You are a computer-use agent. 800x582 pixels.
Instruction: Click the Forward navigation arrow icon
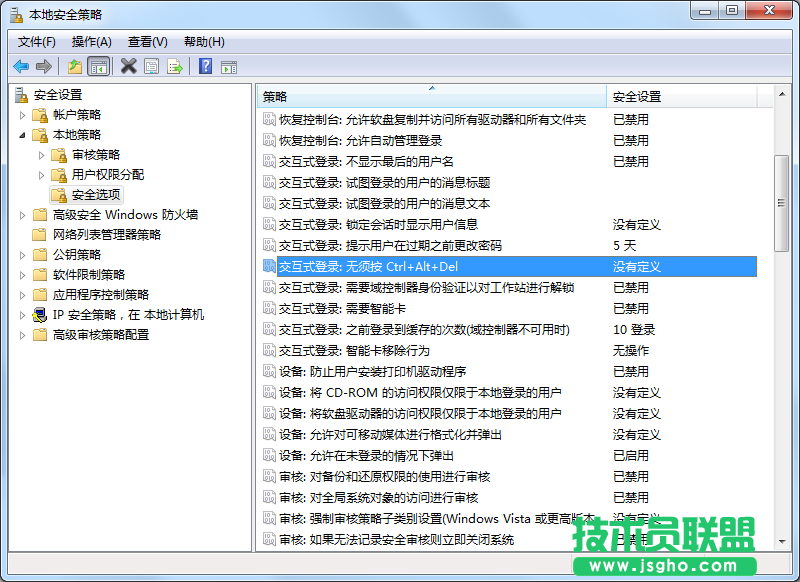click(45, 66)
